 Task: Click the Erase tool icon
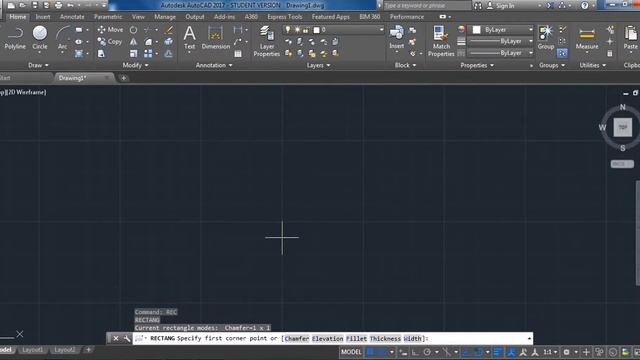click(168, 30)
